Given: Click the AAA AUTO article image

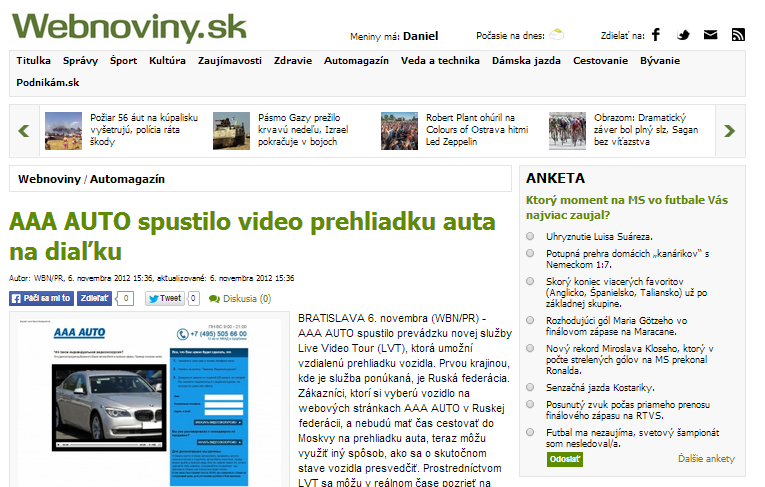Looking at the screenshot, I should [x=149, y=401].
